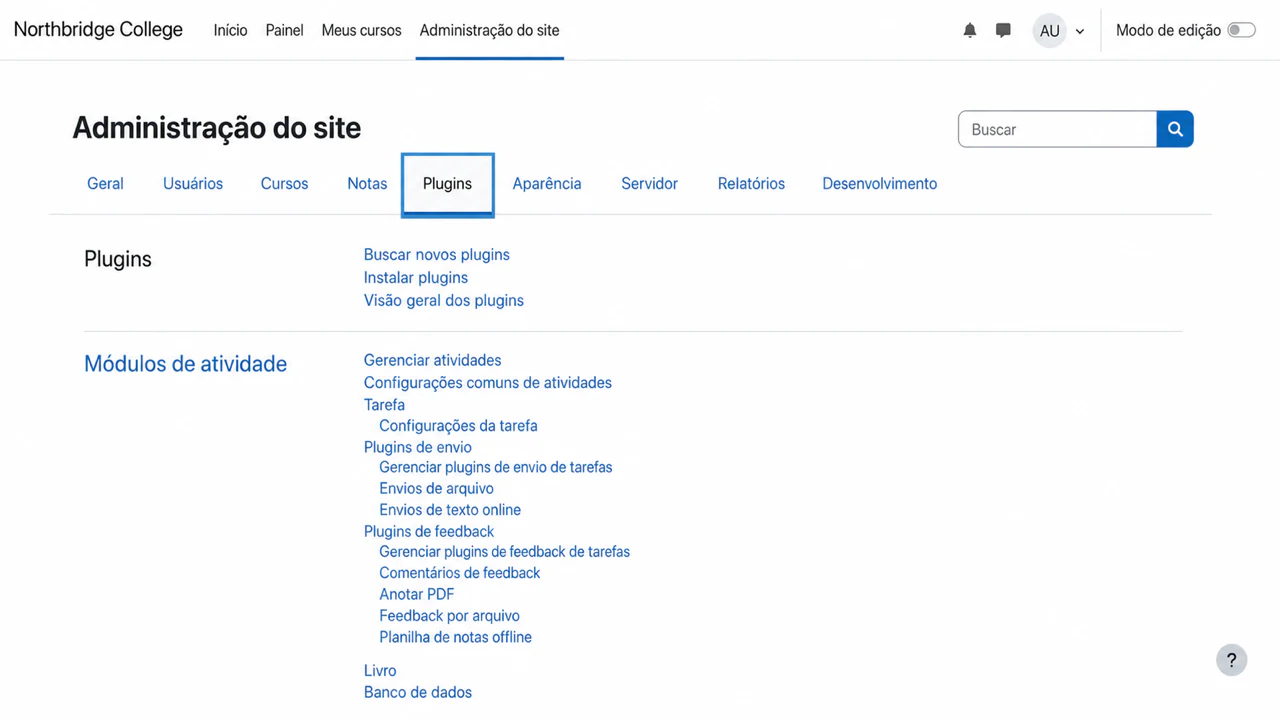Open the Aparência tab

547,184
